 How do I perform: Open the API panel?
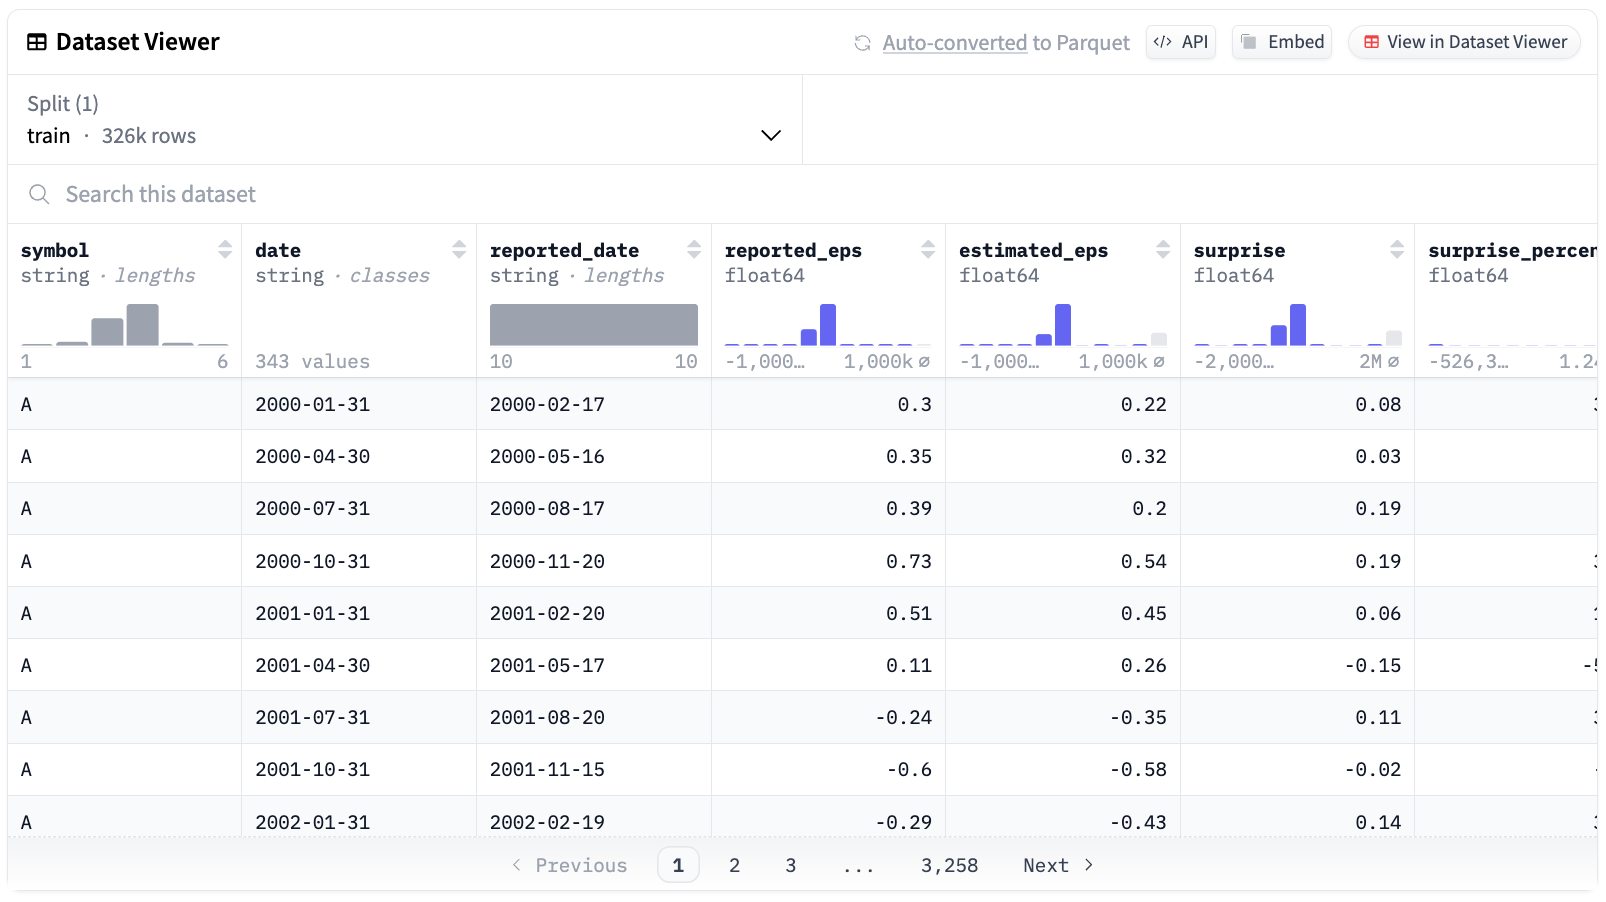(x=1180, y=42)
